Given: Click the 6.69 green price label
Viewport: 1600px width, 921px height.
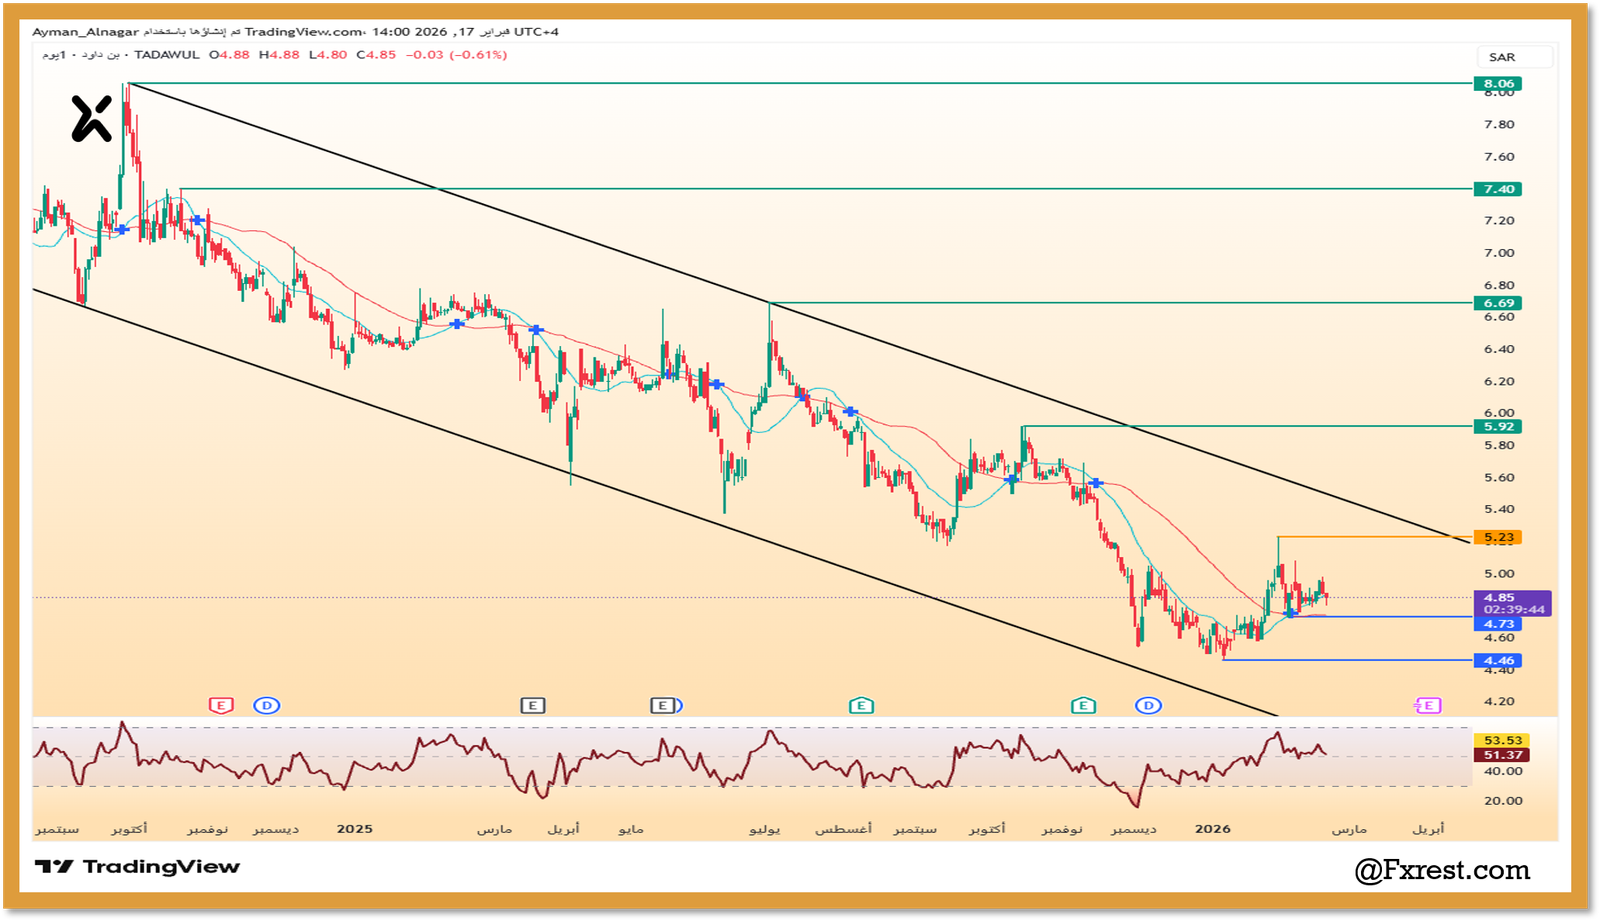Looking at the screenshot, I should point(1497,303).
